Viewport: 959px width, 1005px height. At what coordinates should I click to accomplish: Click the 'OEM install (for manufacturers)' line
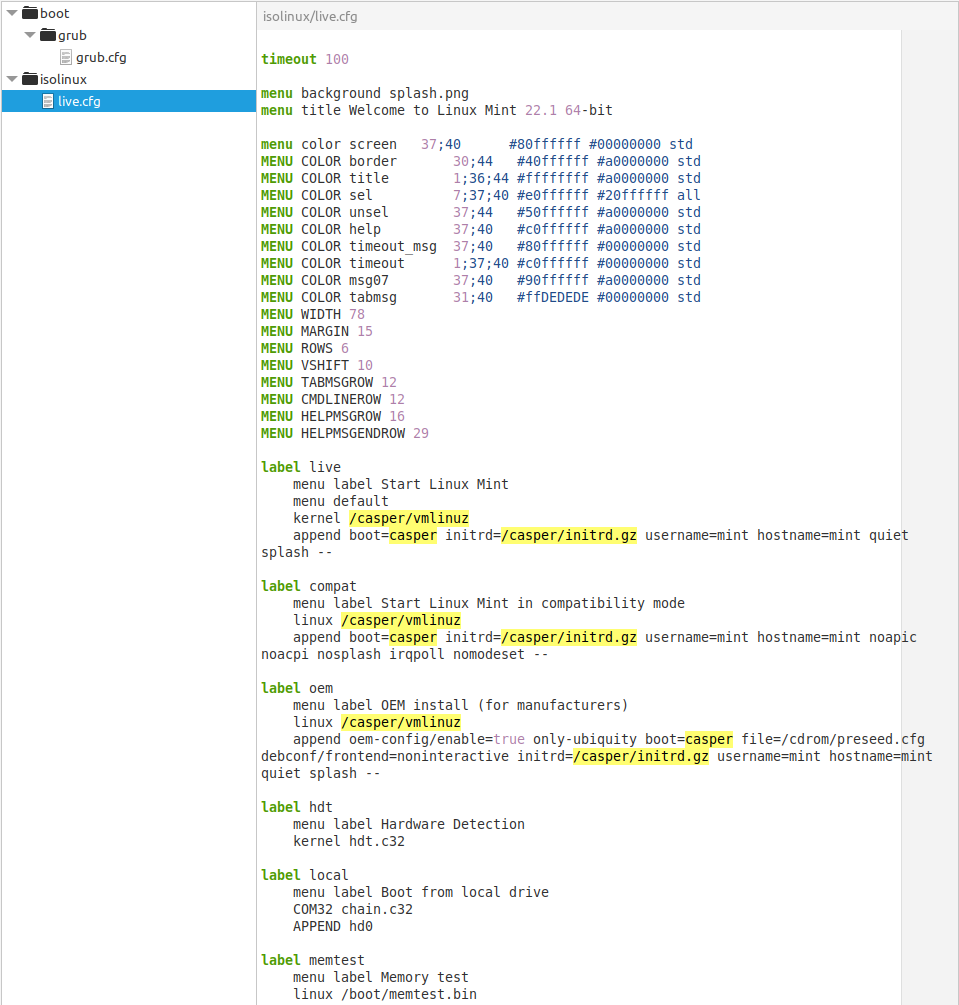(460, 705)
